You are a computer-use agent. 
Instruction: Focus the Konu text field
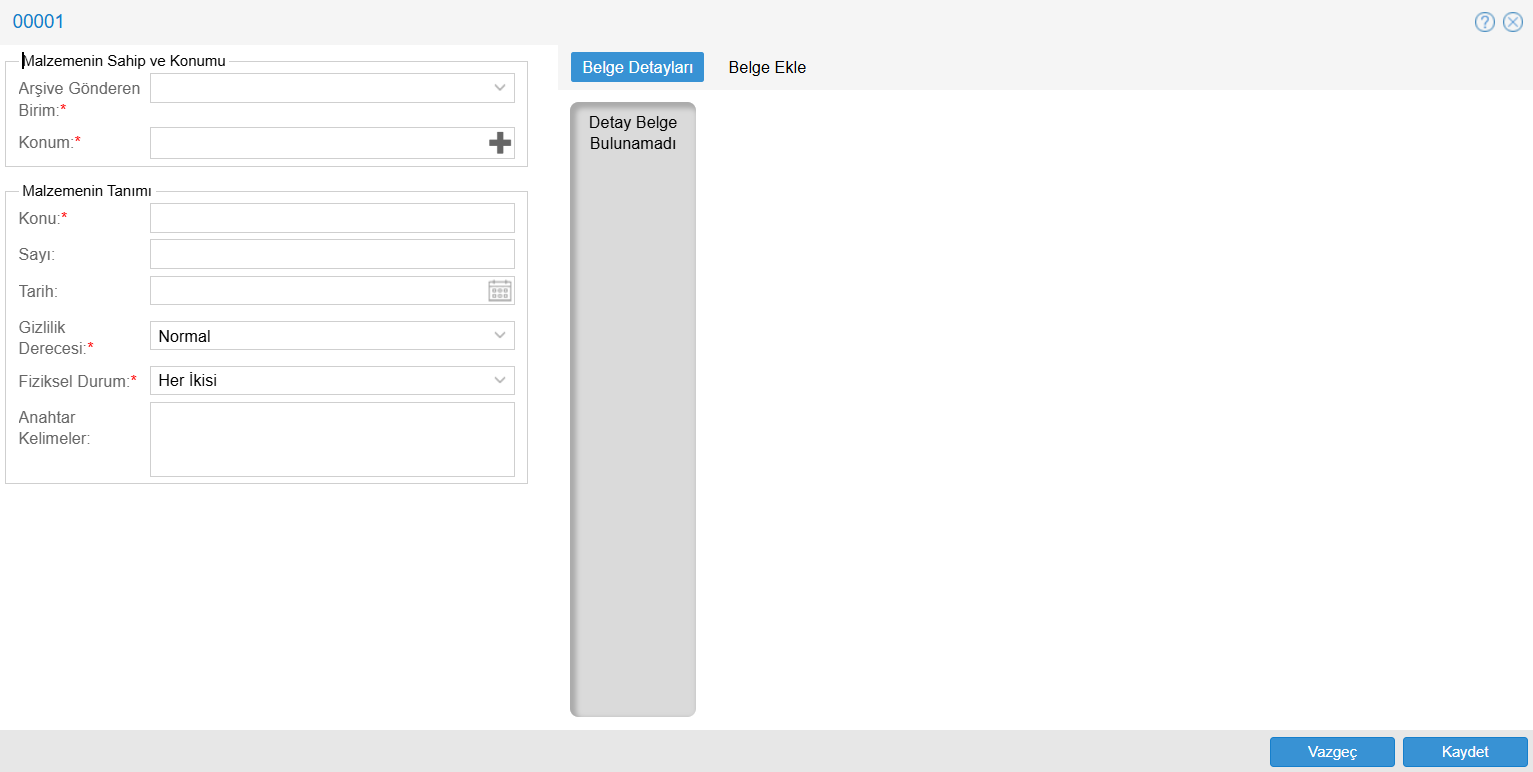(x=332, y=218)
